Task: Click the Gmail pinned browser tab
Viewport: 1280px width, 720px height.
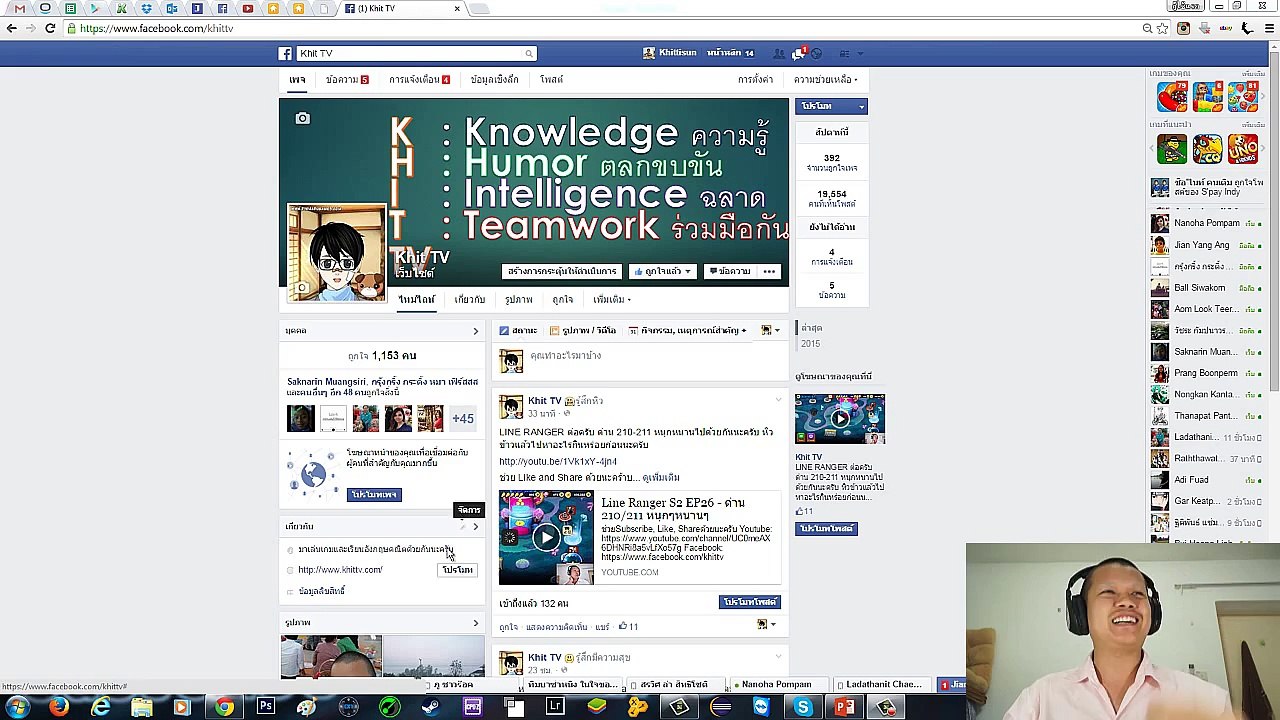Action: pos(19,8)
